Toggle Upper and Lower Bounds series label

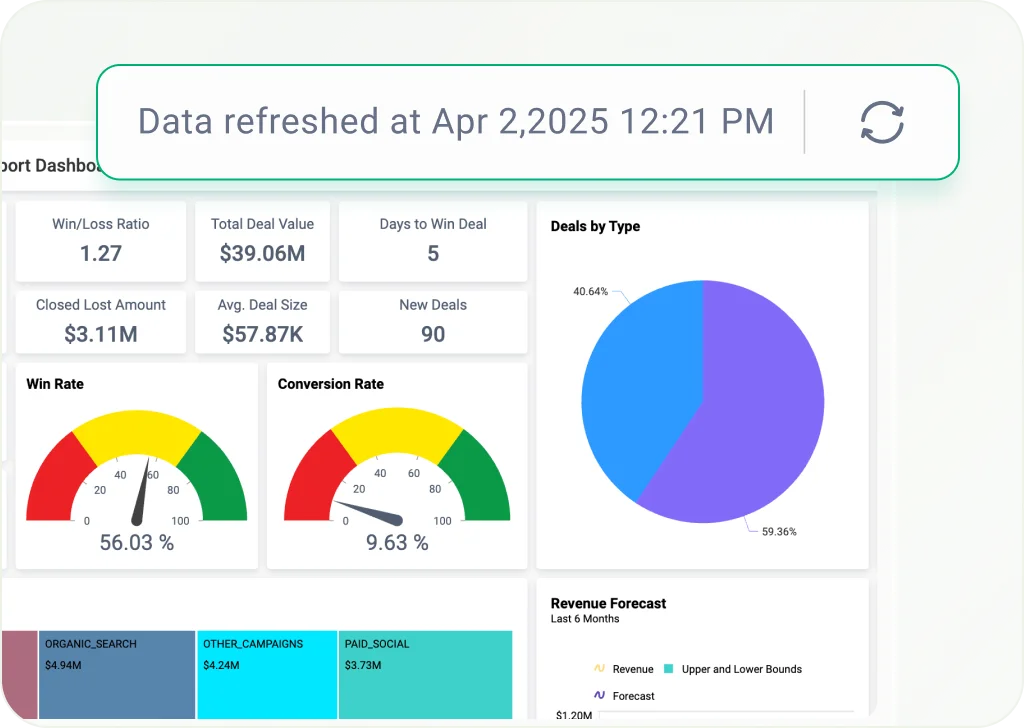click(x=741, y=669)
